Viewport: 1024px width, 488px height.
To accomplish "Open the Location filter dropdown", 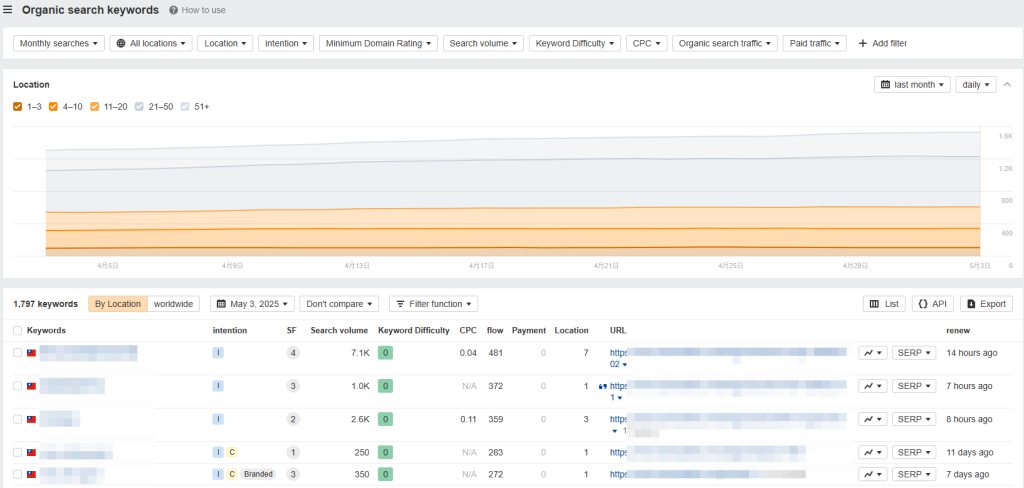I will pyautogui.click(x=225, y=44).
